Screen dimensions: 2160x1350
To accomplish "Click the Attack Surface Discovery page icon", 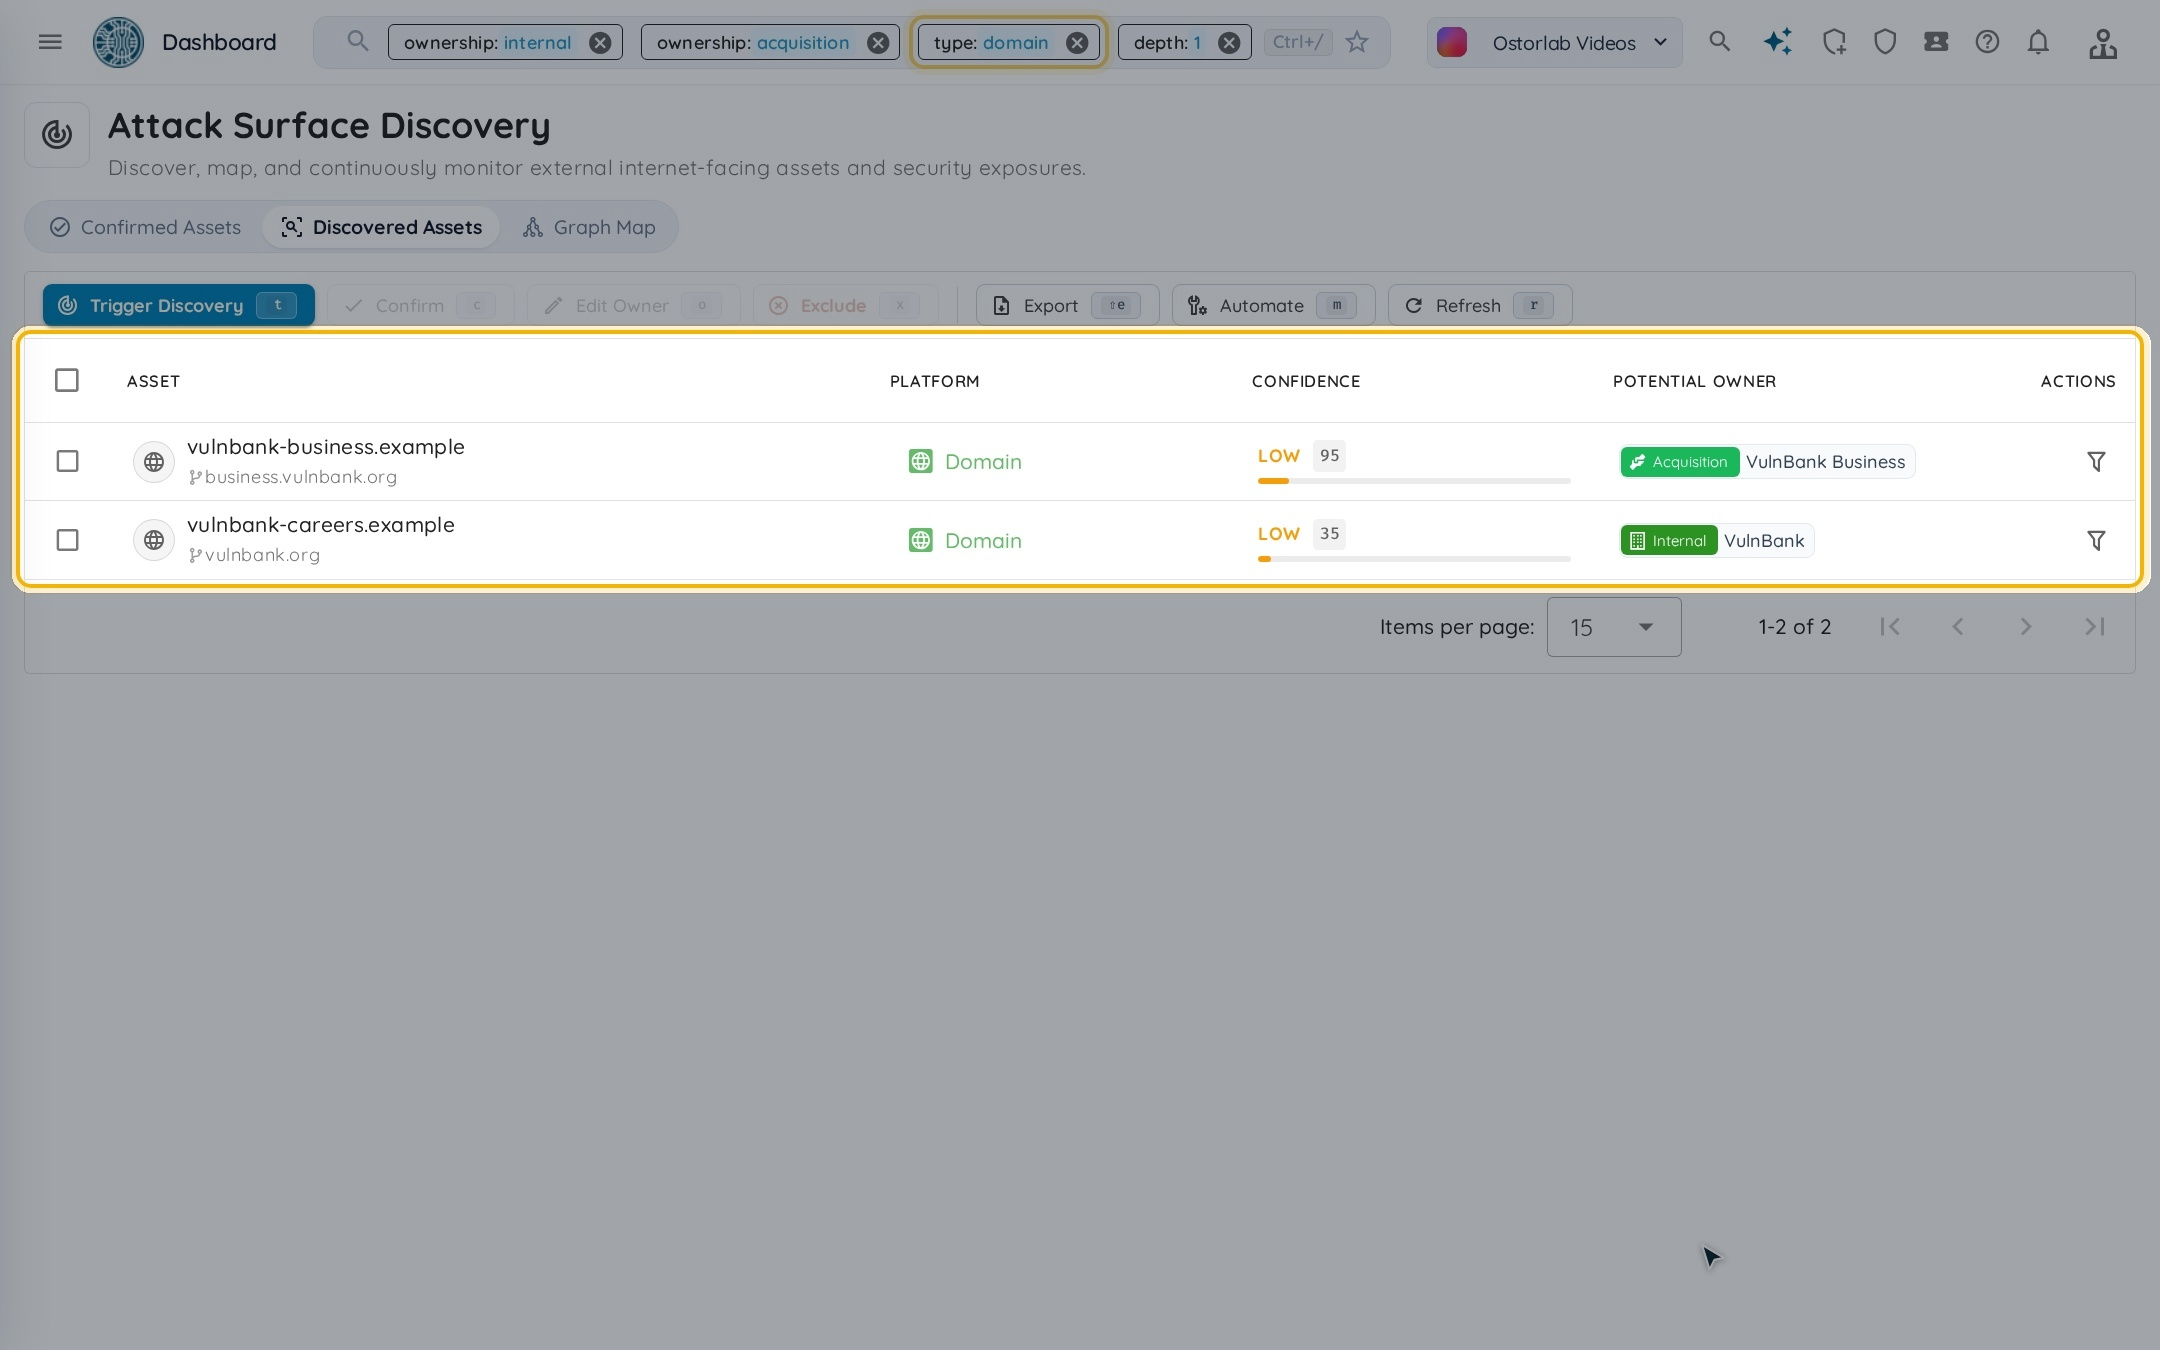I will [x=57, y=134].
